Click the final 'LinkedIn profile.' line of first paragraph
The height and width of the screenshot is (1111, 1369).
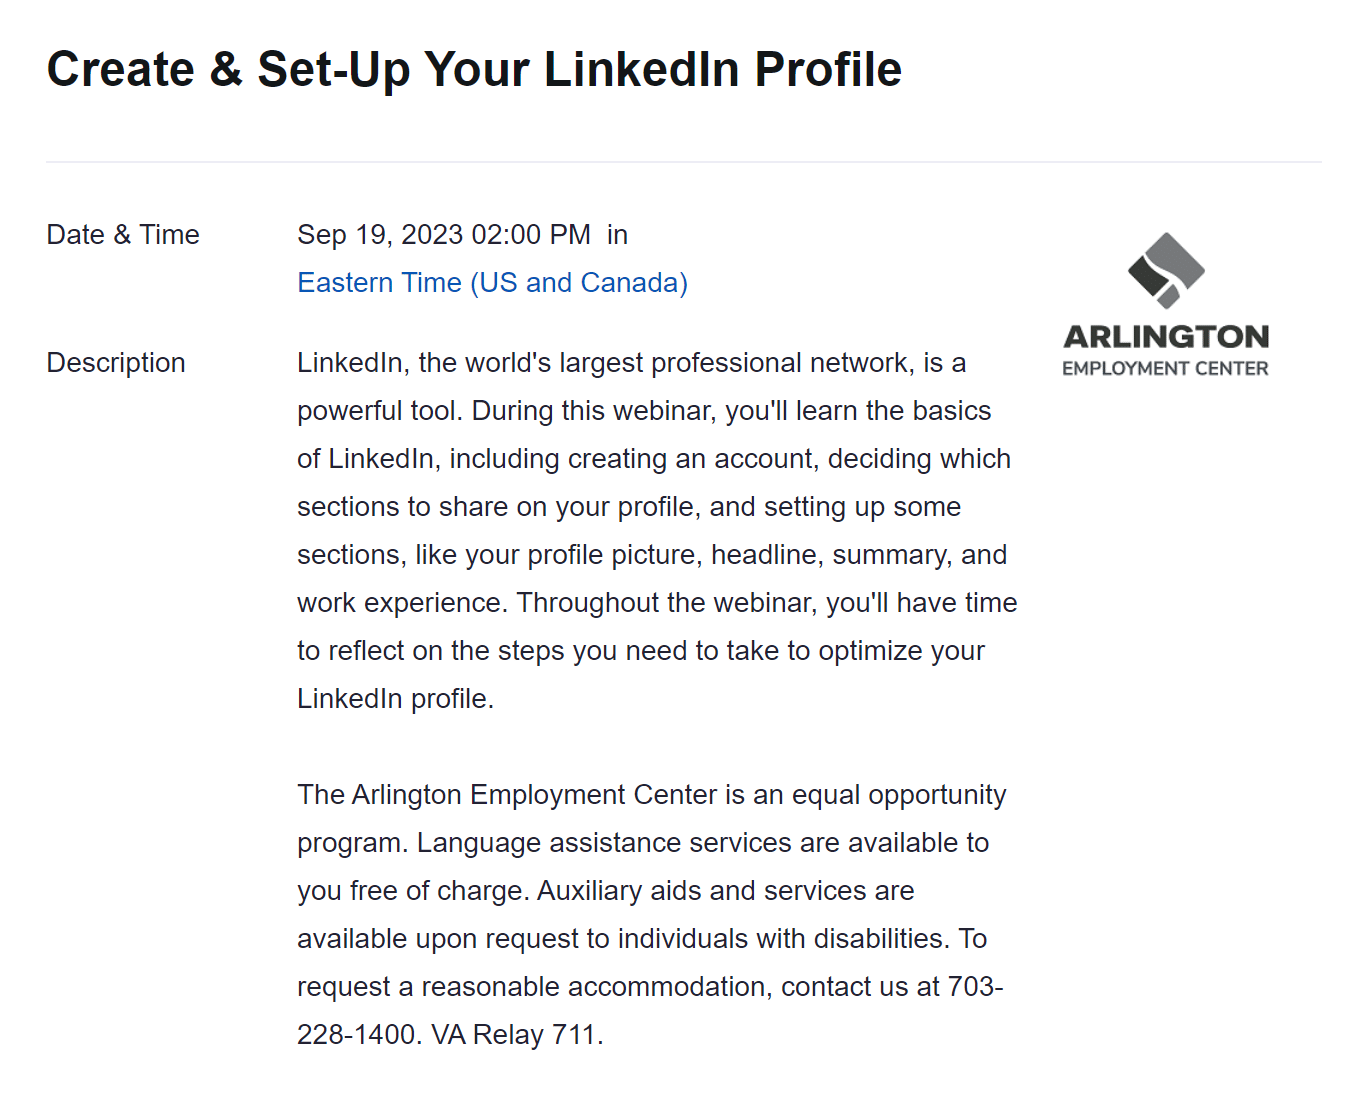click(x=396, y=699)
